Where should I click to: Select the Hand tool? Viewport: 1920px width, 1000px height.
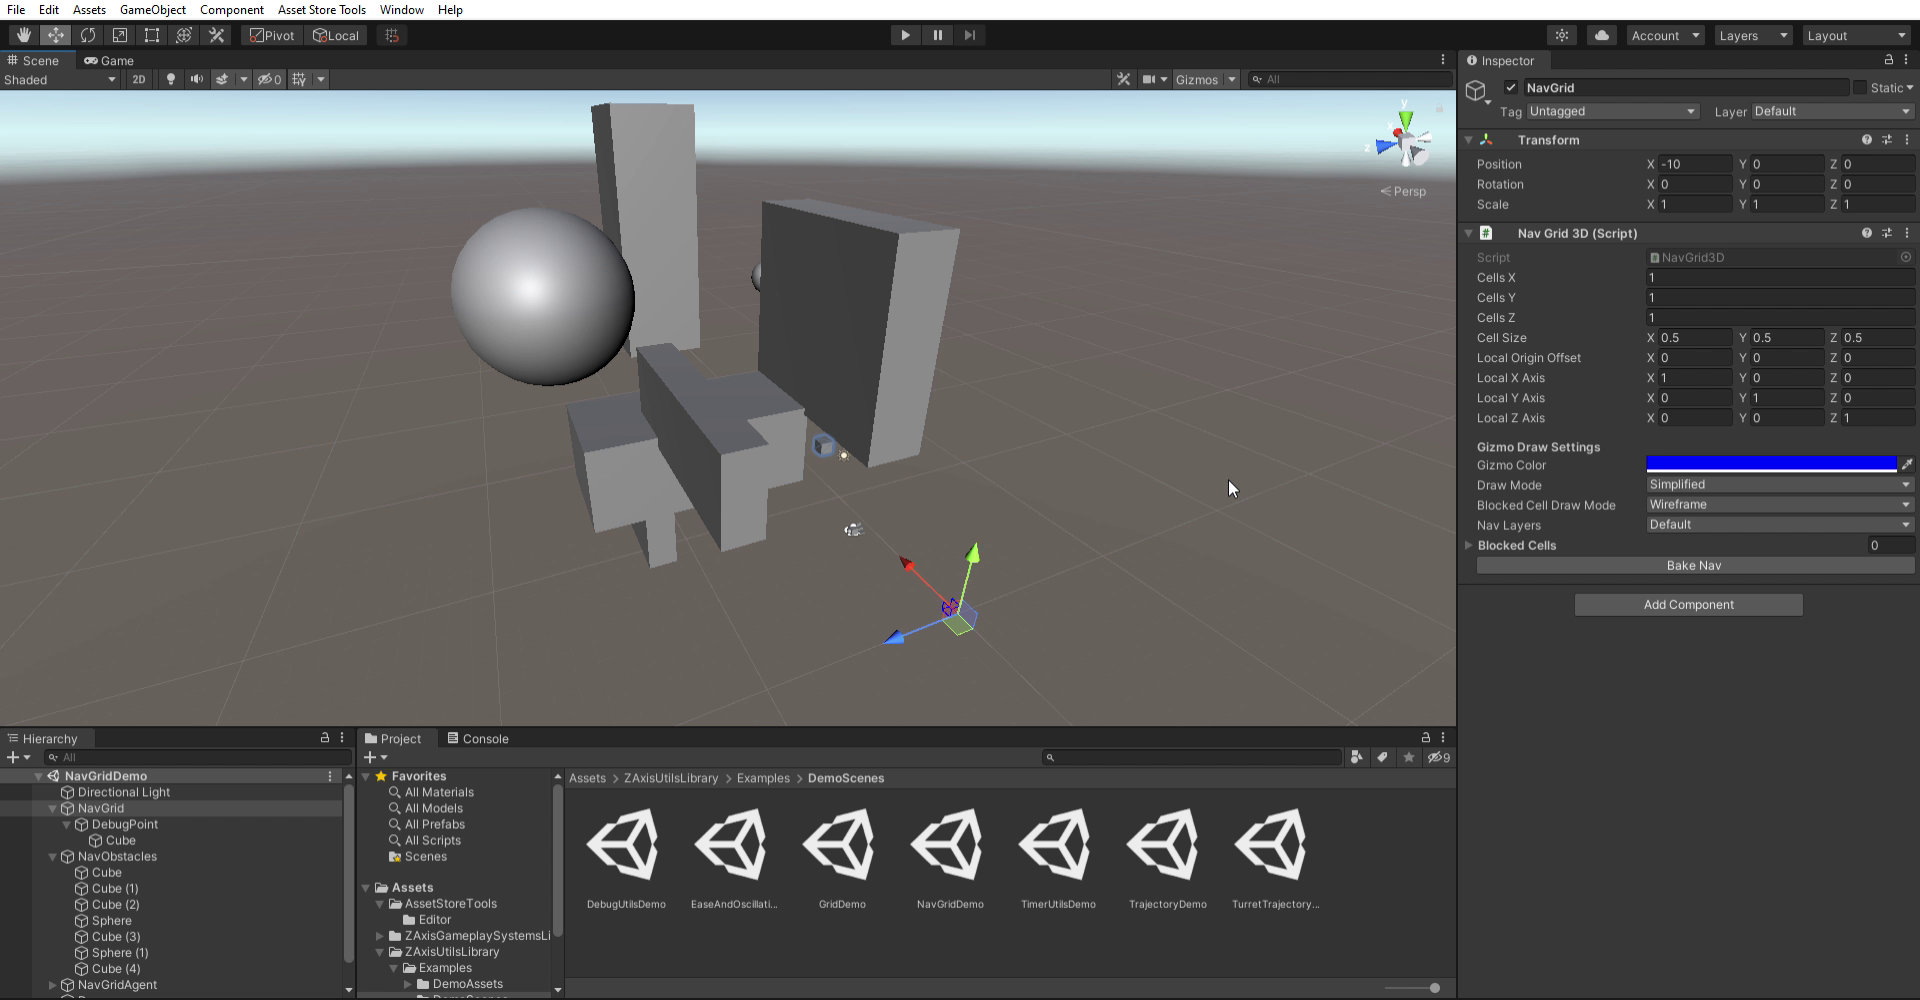(24, 35)
